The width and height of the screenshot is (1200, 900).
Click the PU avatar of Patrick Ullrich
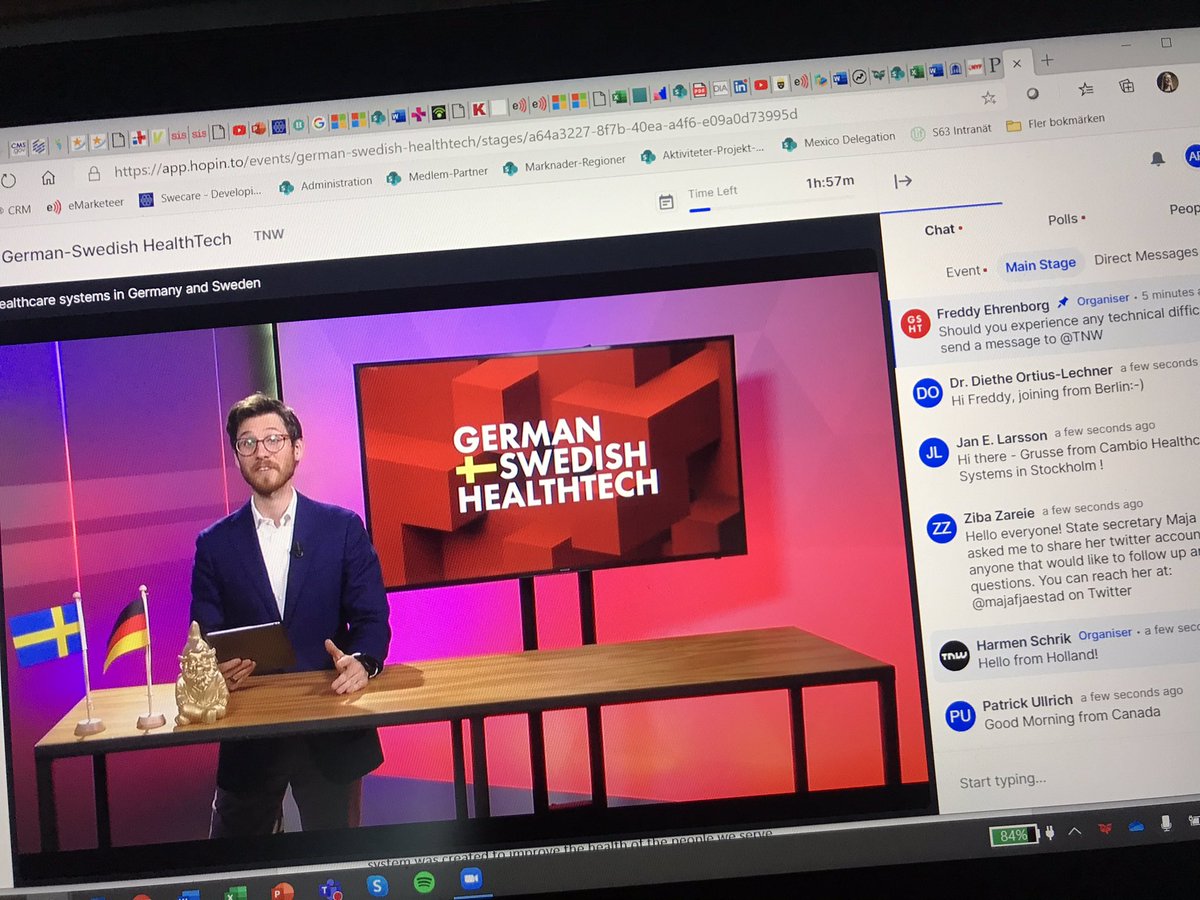pyautogui.click(x=961, y=716)
